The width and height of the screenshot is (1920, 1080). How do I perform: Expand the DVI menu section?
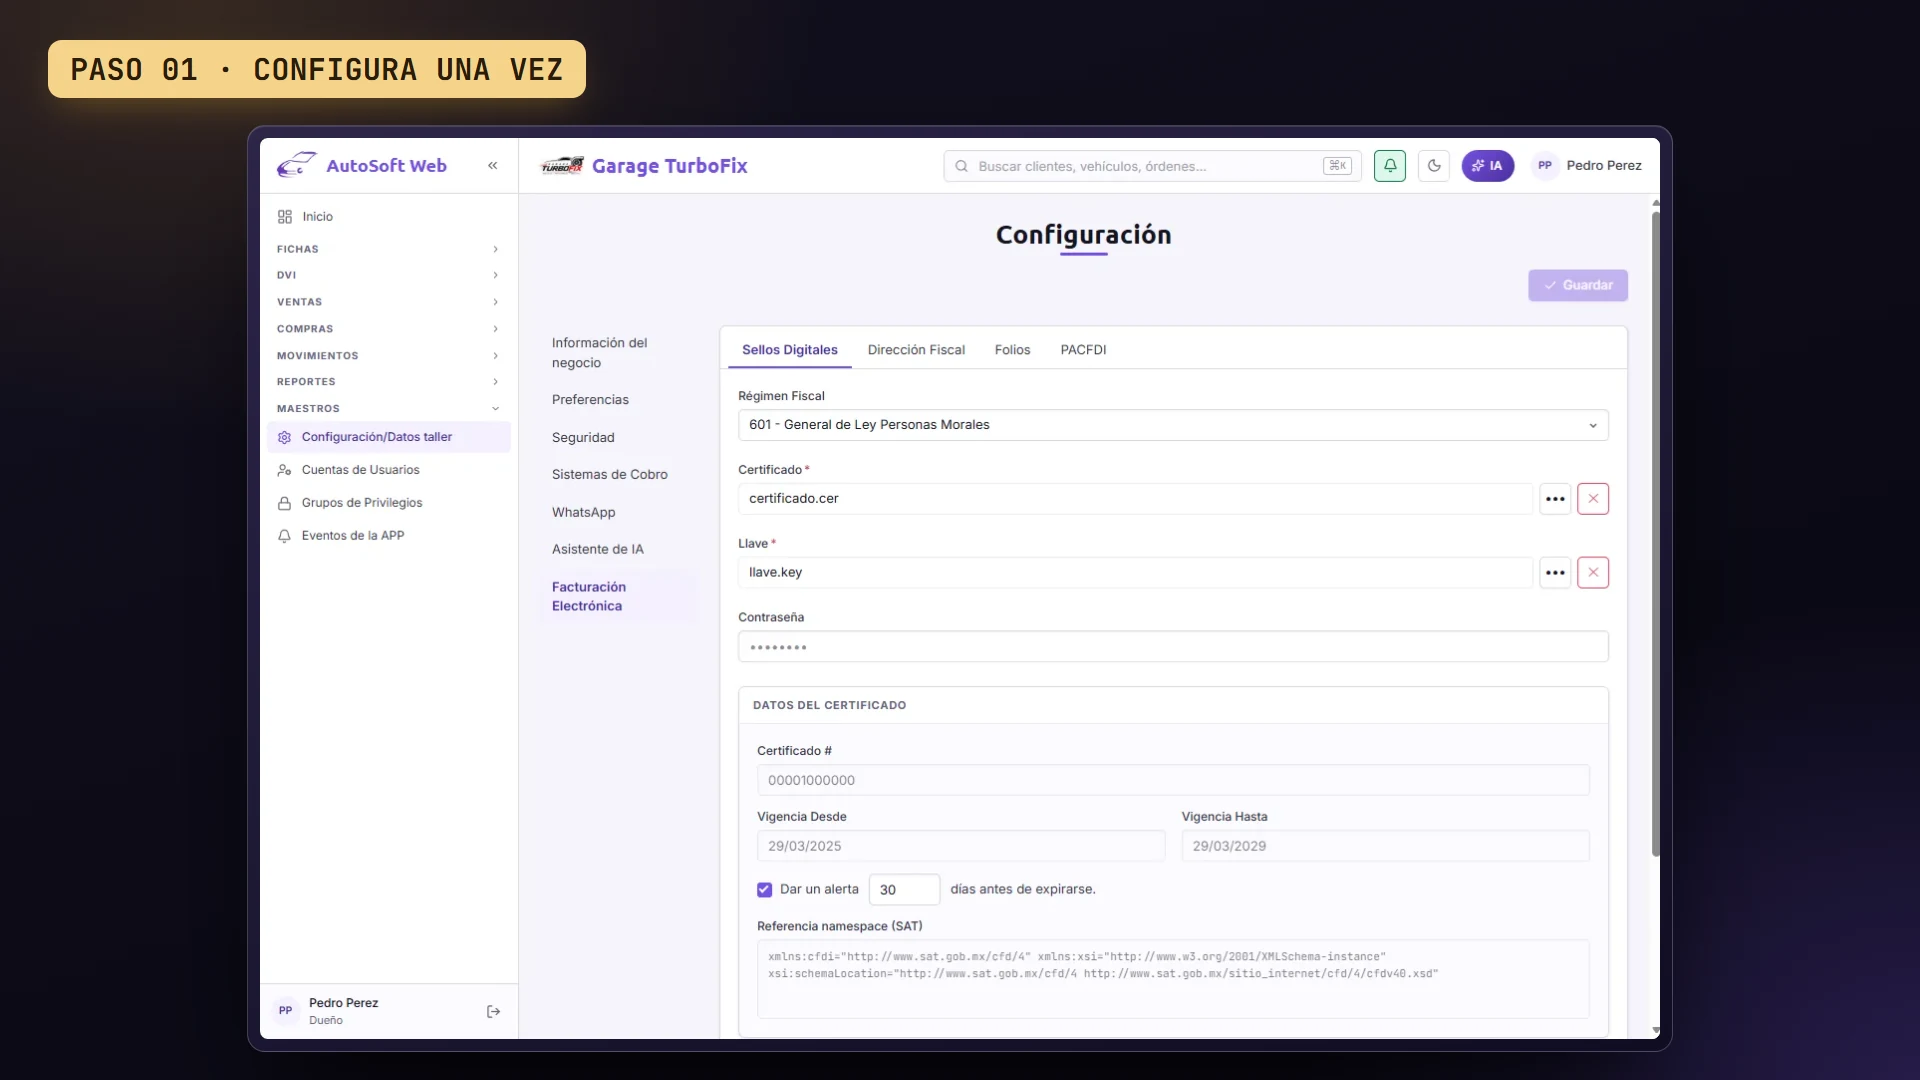(x=389, y=275)
